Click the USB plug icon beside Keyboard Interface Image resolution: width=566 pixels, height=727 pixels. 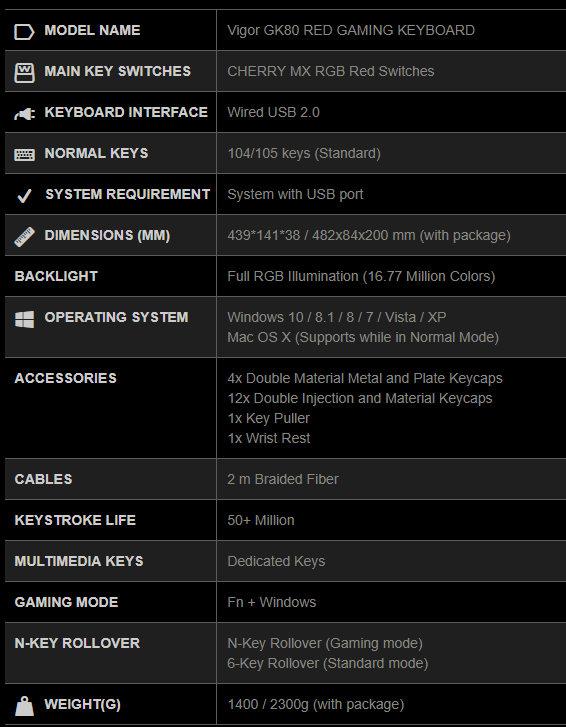[24, 114]
